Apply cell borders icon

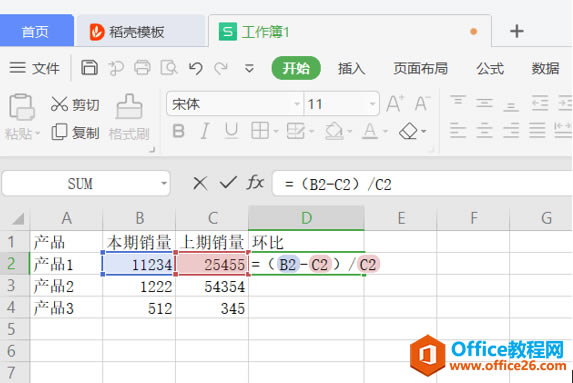(260, 131)
